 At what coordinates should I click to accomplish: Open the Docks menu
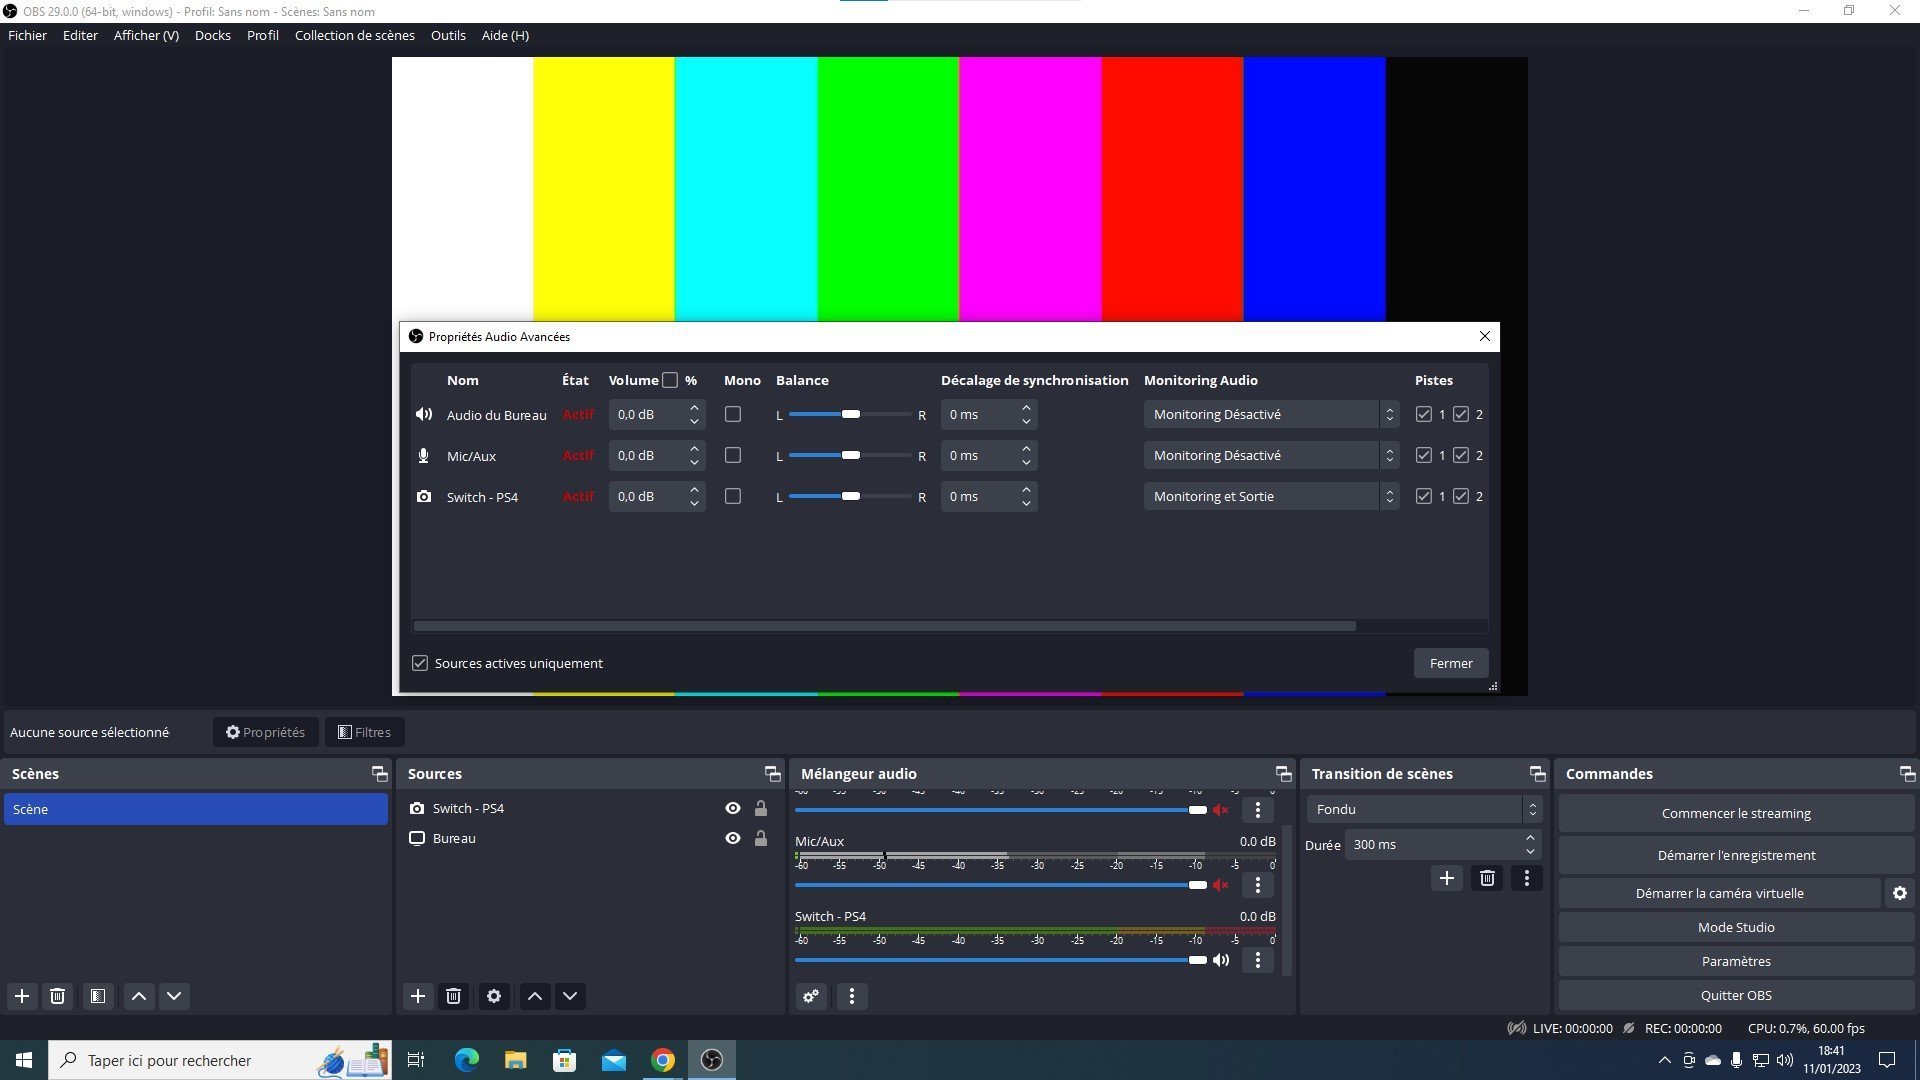tap(212, 35)
